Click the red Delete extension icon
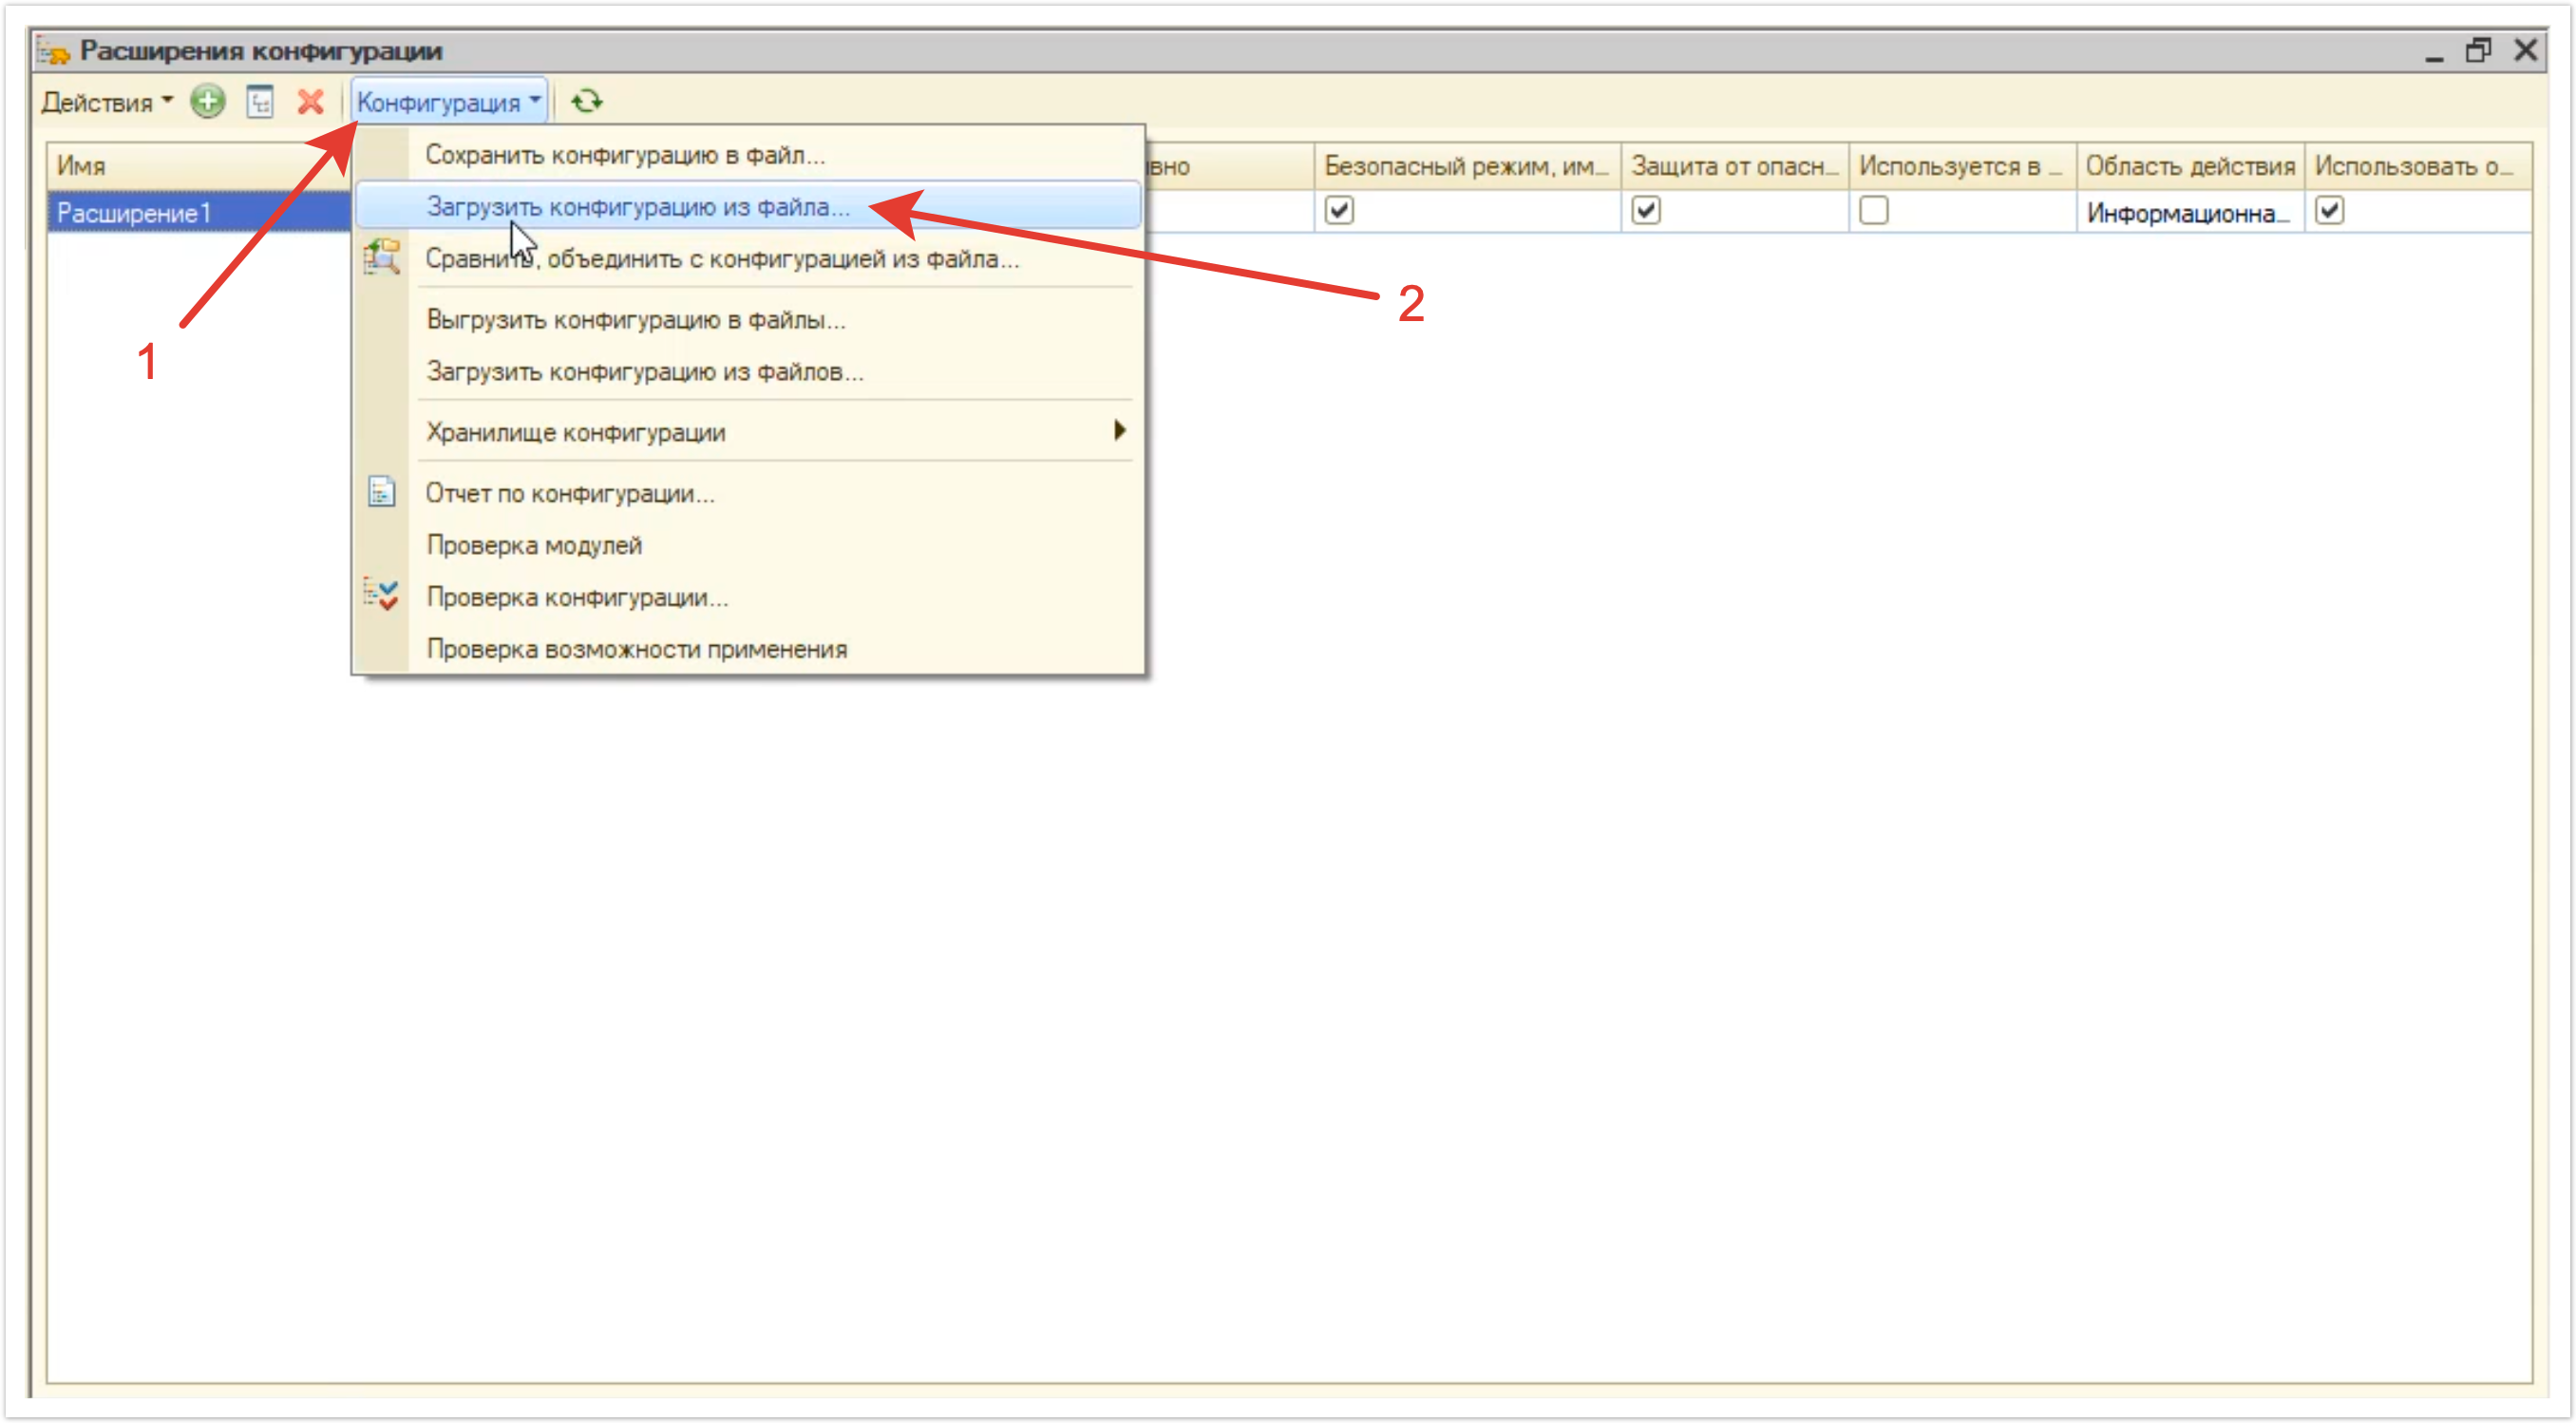Viewport: 2576px width, 1423px height. pyautogui.click(x=311, y=102)
